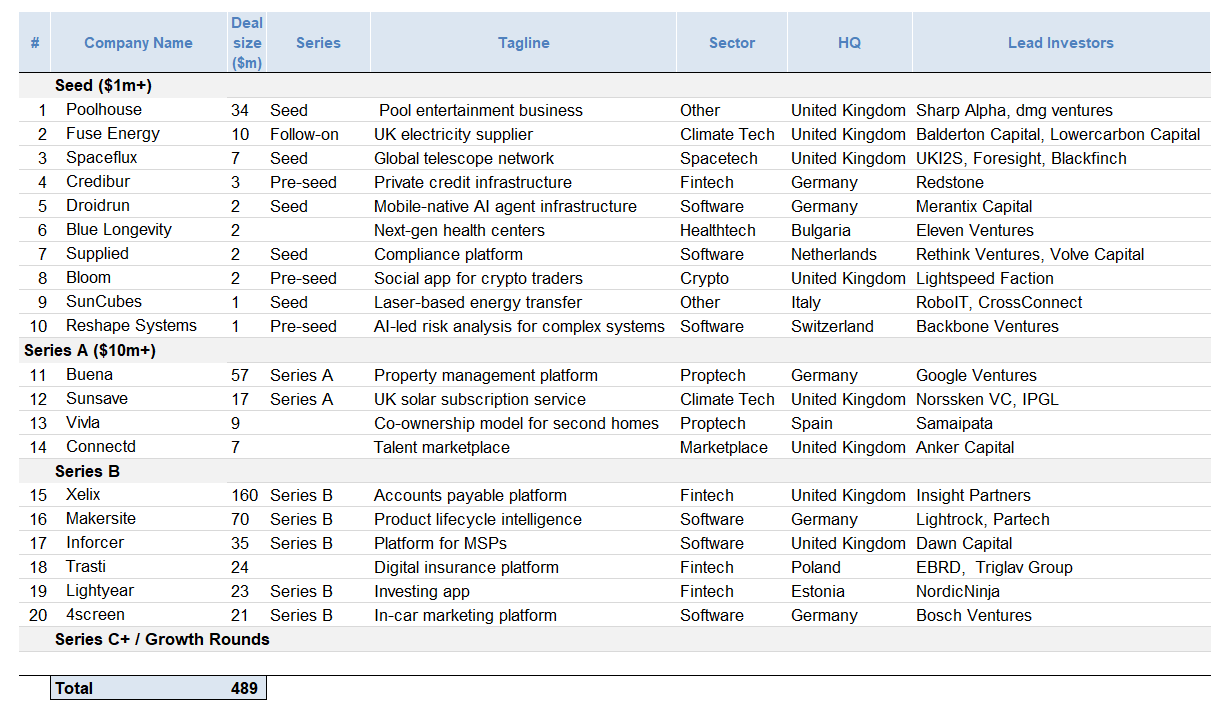Select the Blue Longevity cell
The image size is (1231, 717).
click(x=119, y=230)
